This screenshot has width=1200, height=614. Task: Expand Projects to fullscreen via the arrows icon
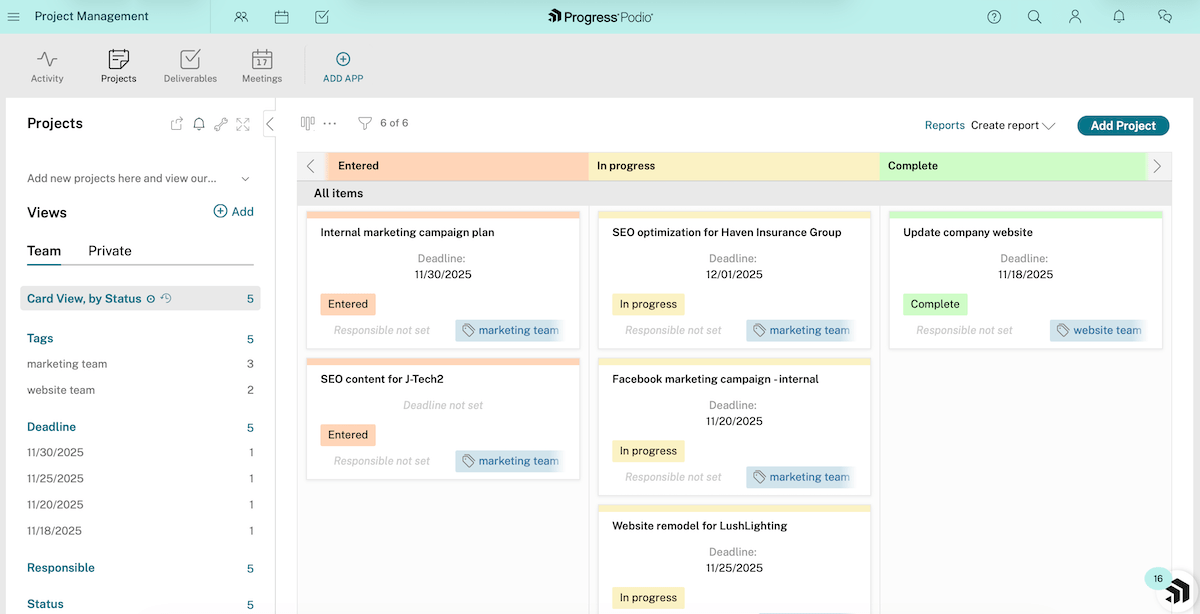pos(243,123)
